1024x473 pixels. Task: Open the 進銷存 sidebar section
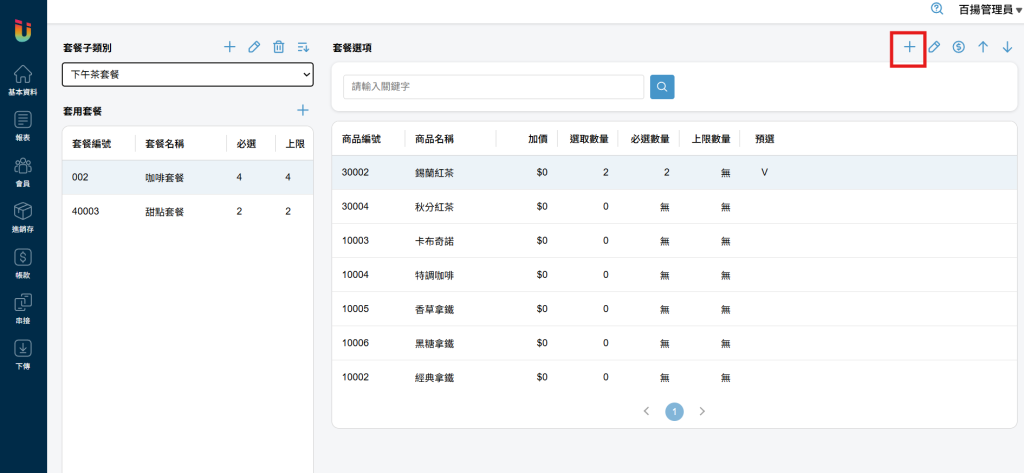coord(23,216)
